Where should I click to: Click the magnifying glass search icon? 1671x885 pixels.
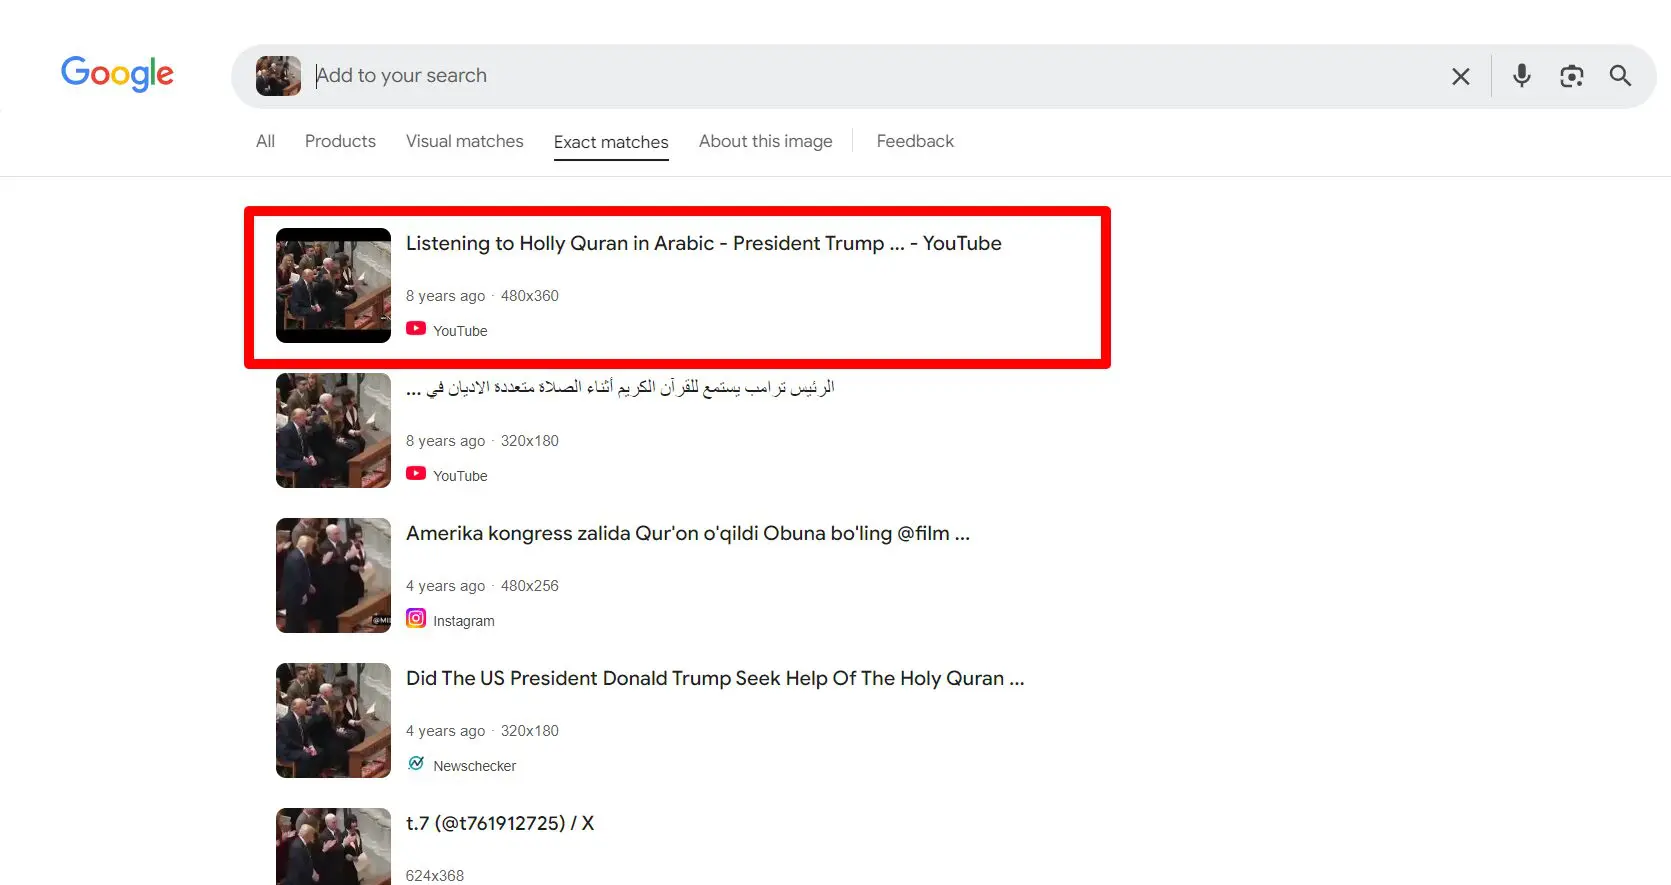[1620, 76]
